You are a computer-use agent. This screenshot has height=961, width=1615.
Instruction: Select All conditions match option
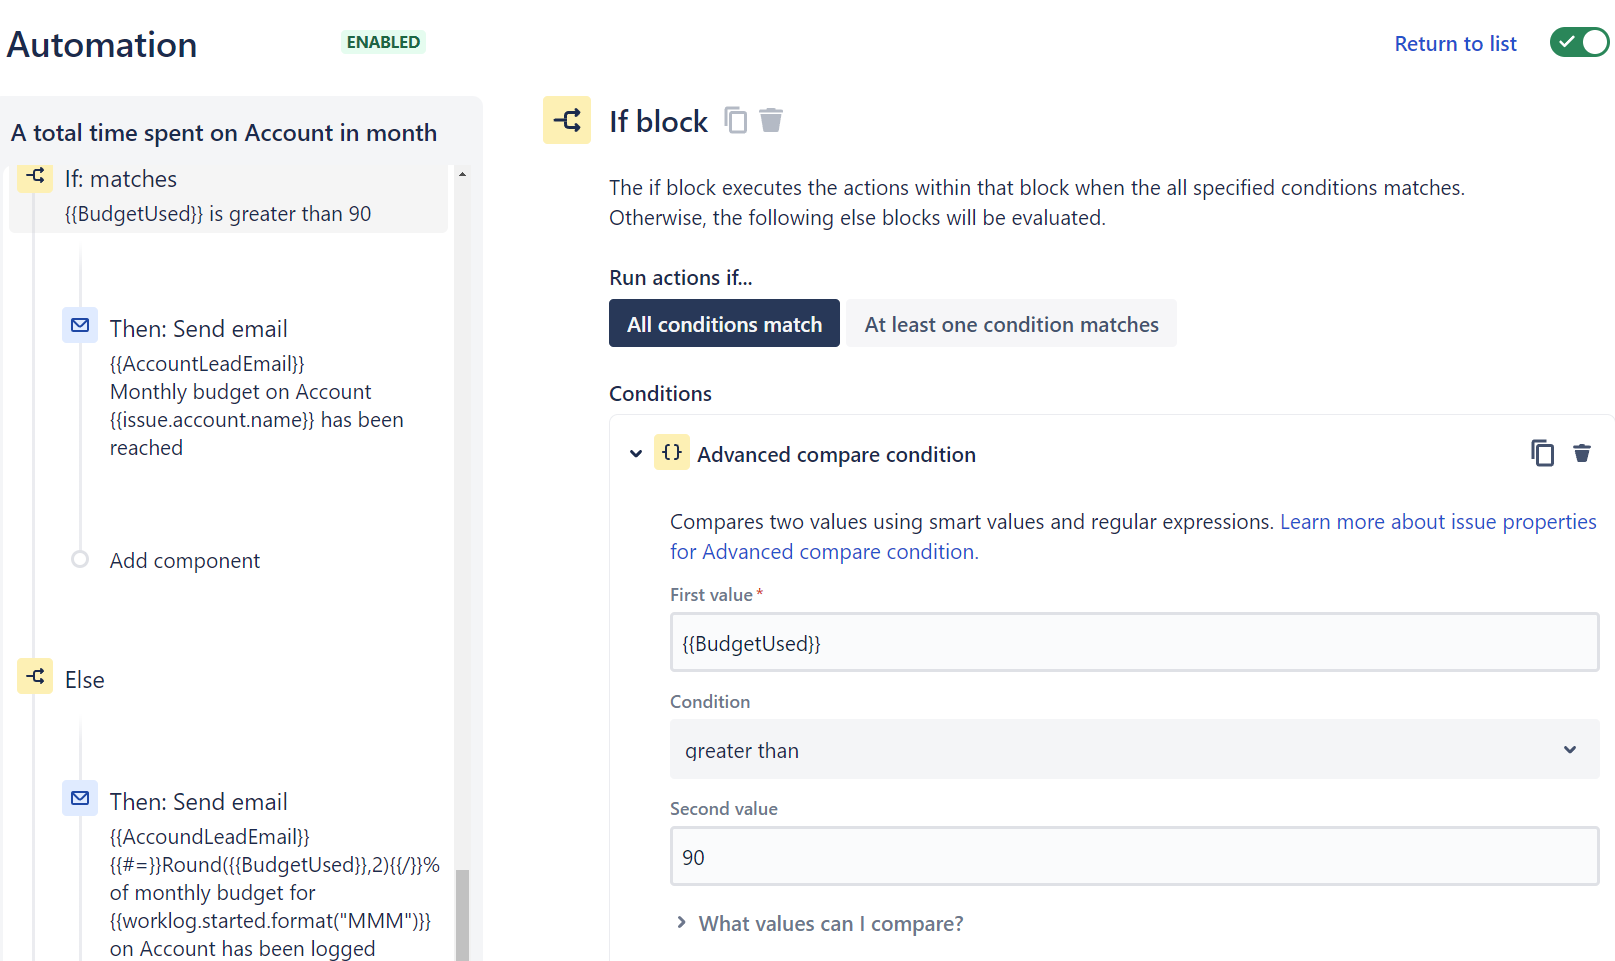724,324
